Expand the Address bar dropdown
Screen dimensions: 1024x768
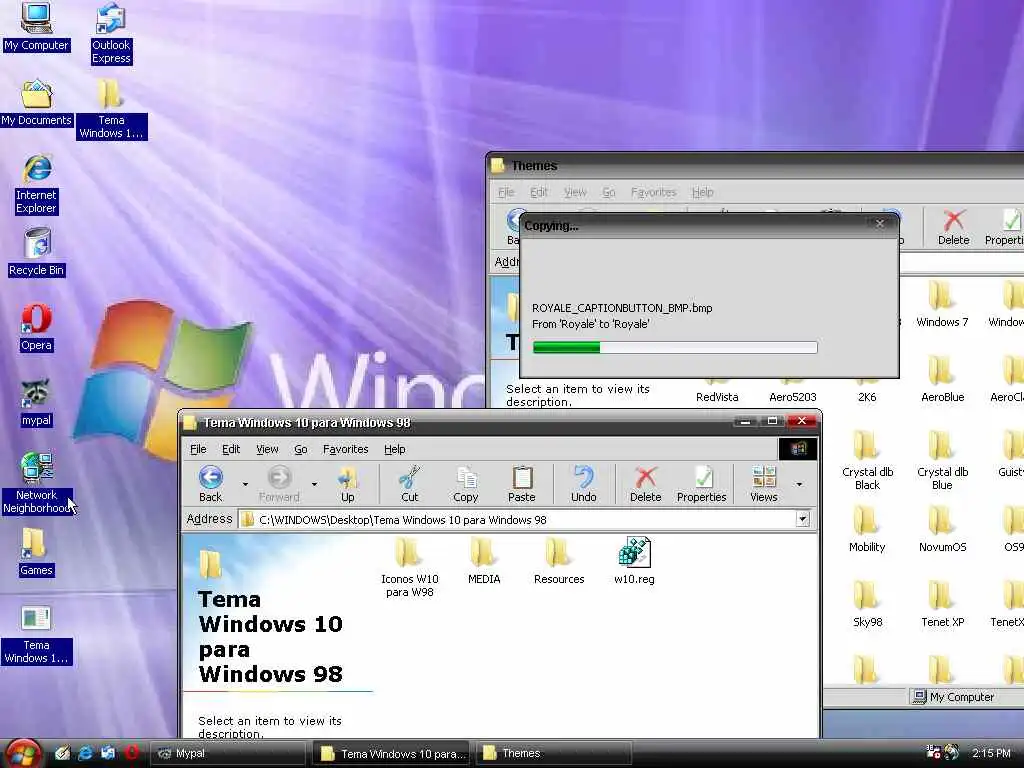[803, 519]
